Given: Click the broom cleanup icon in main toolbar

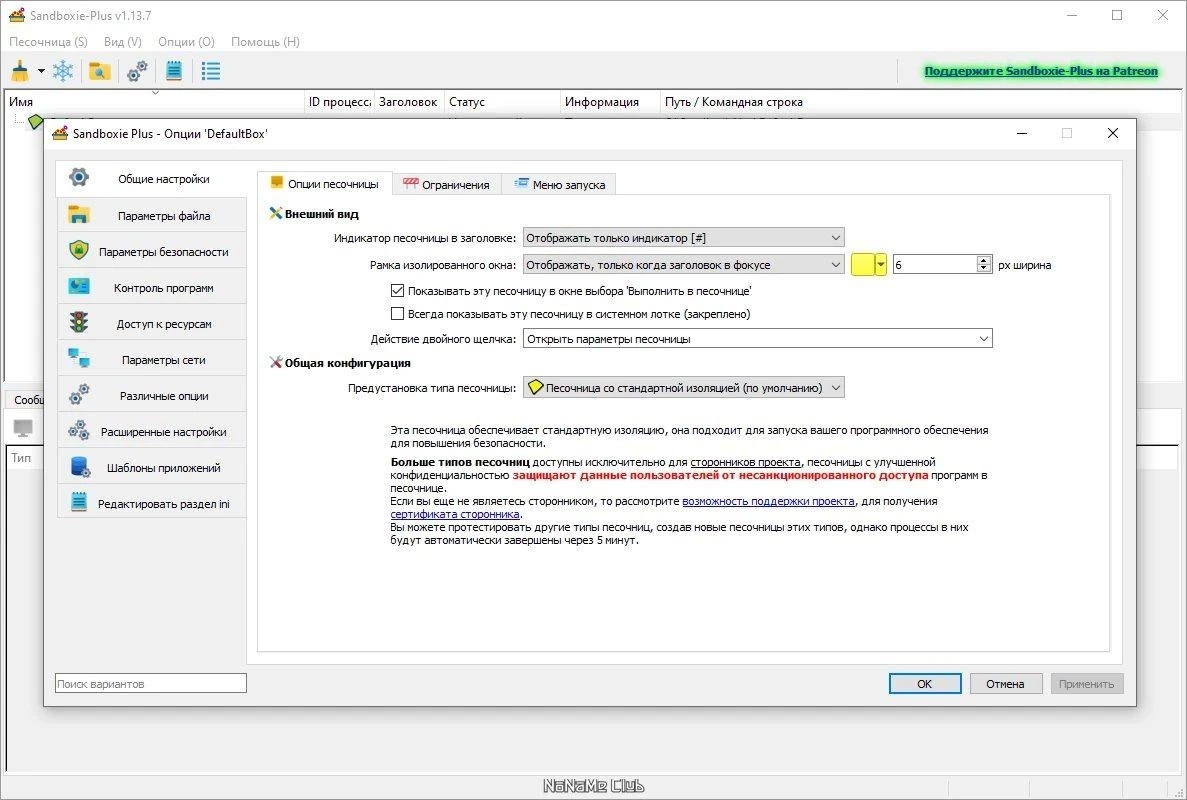Looking at the screenshot, I should (20, 71).
